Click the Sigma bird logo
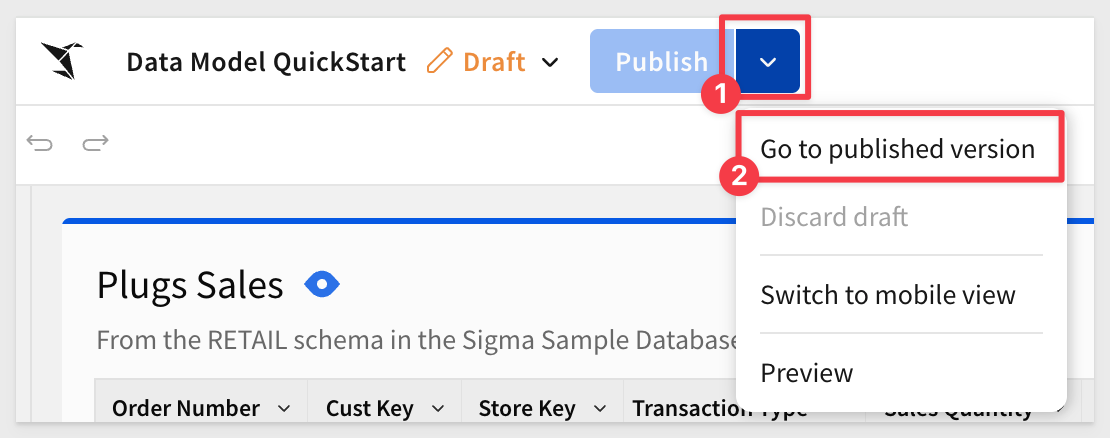This screenshot has width=1110, height=438. [62, 60]
